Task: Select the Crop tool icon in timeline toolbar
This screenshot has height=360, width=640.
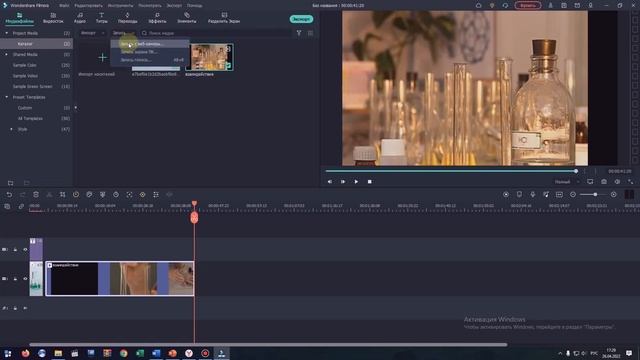Action: pyautogui.click(x=62, y=195)
